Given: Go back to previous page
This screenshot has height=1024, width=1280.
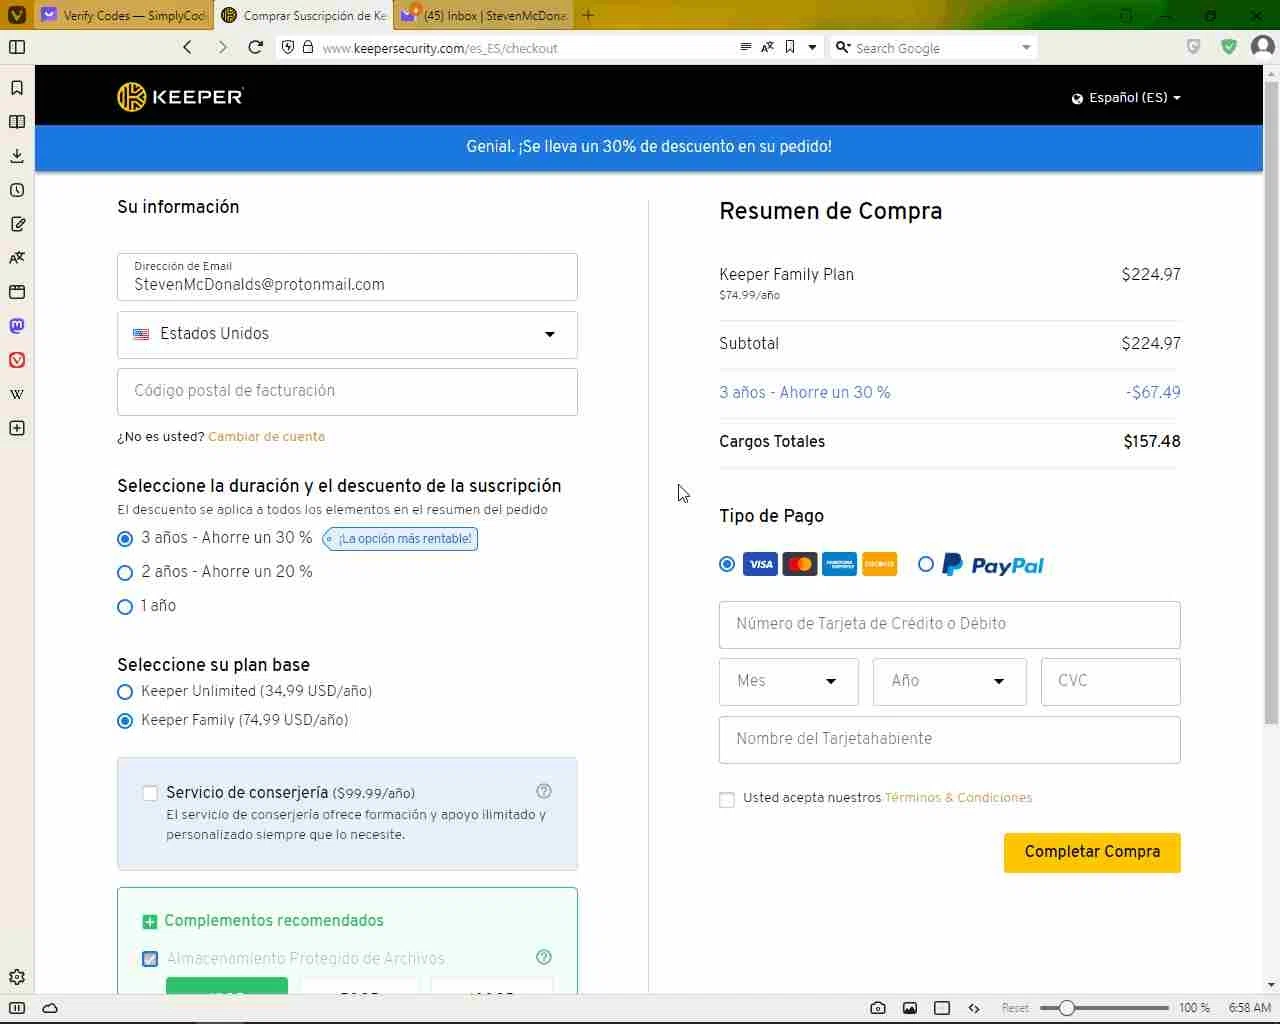Looking at the screenshot, I should click(x=187, y=47).
